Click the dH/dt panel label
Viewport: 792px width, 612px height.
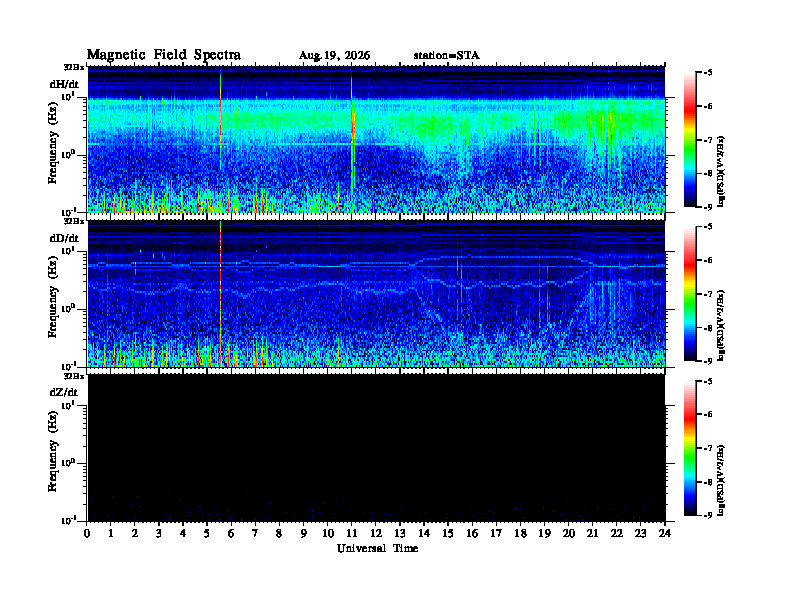[x=64, y=84]
